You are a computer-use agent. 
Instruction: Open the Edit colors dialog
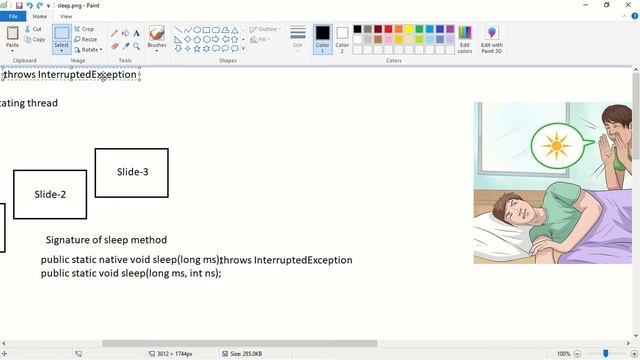(x=465, y=39)
